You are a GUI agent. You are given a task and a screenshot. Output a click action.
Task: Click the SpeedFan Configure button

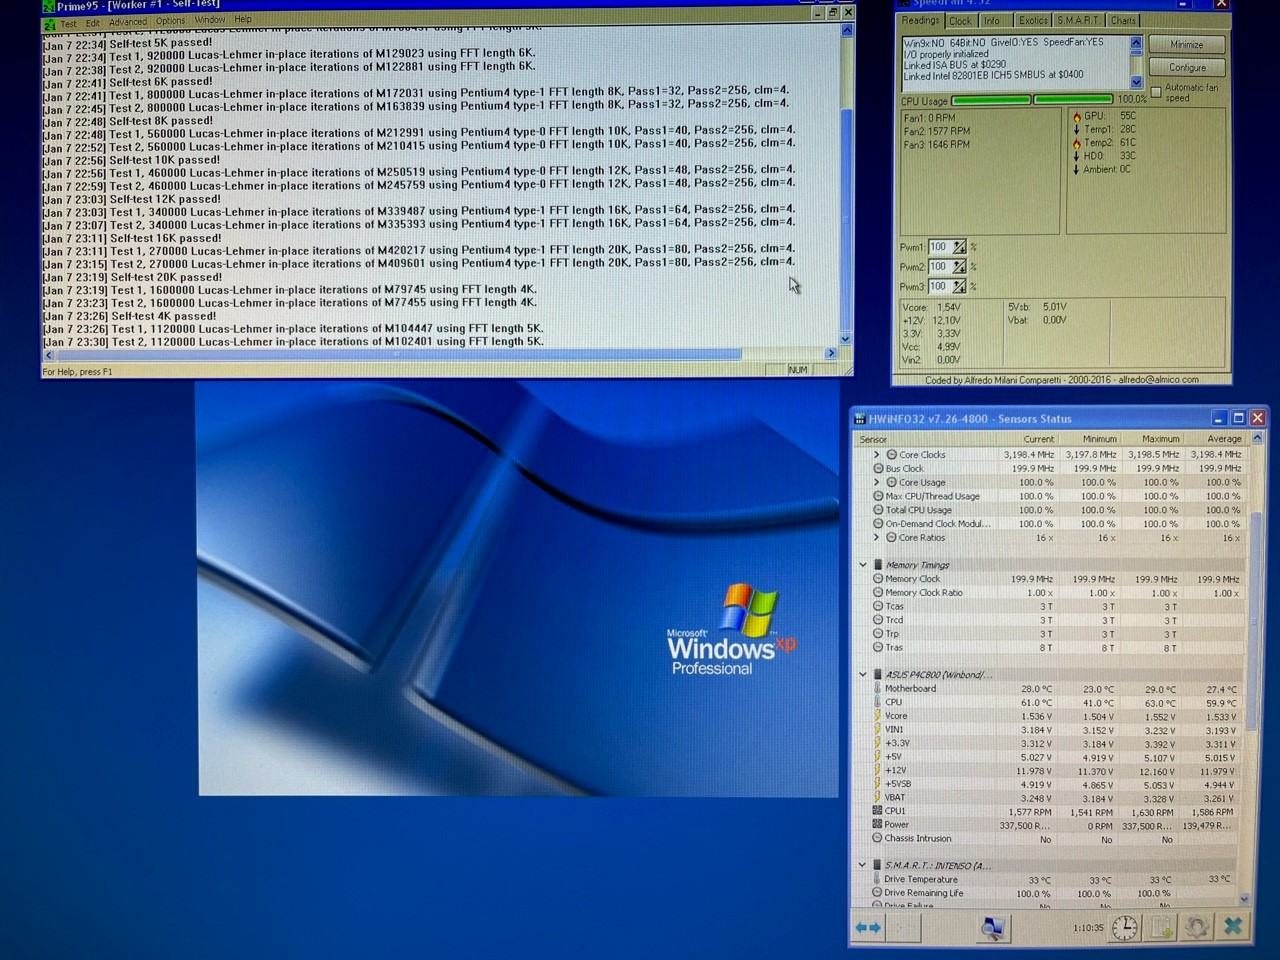[x=1187, y=68]
